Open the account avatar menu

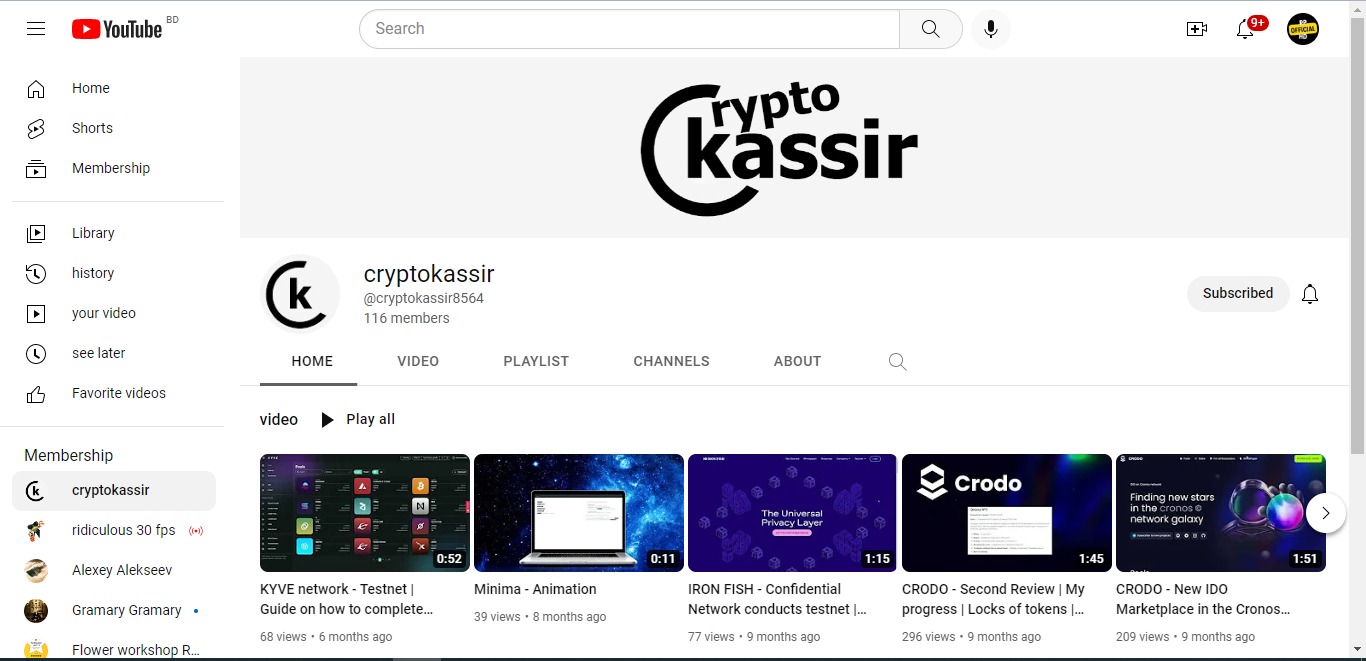pyautogui.click(x=1303, y=29)
